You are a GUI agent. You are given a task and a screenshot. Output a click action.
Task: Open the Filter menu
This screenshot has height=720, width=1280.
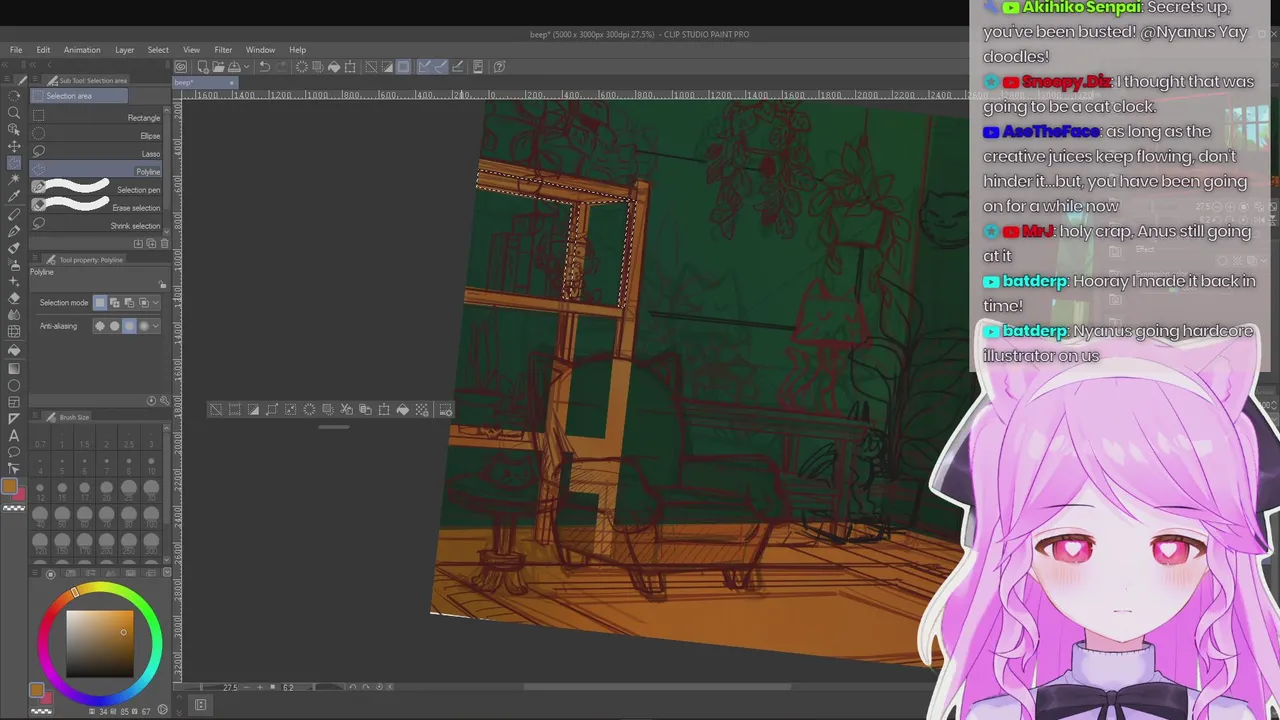[223, 50]
